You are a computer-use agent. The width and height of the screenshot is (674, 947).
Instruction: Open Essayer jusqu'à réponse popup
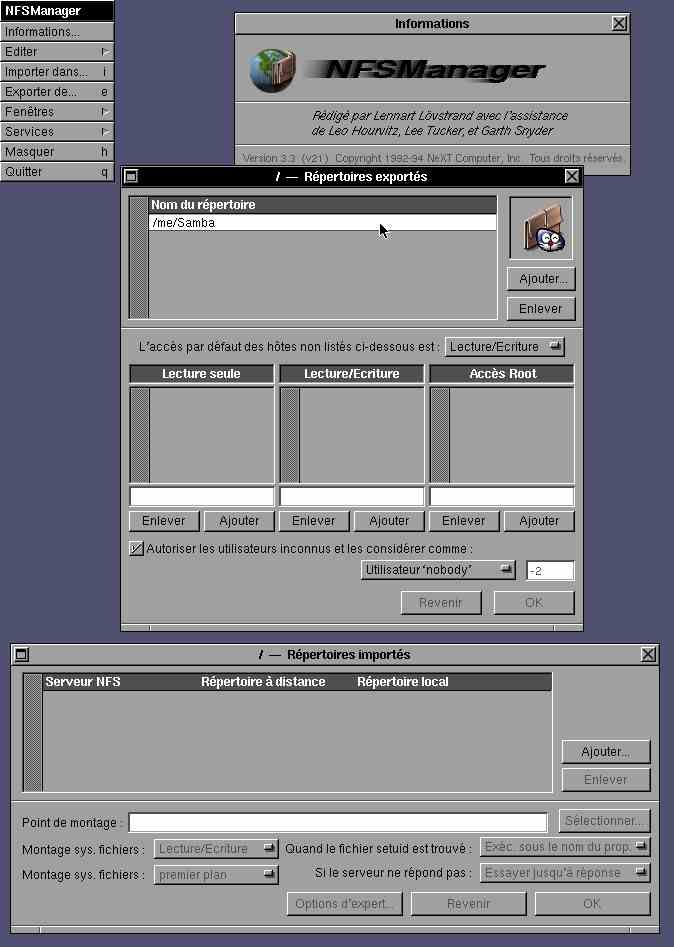tap(565, 873)
